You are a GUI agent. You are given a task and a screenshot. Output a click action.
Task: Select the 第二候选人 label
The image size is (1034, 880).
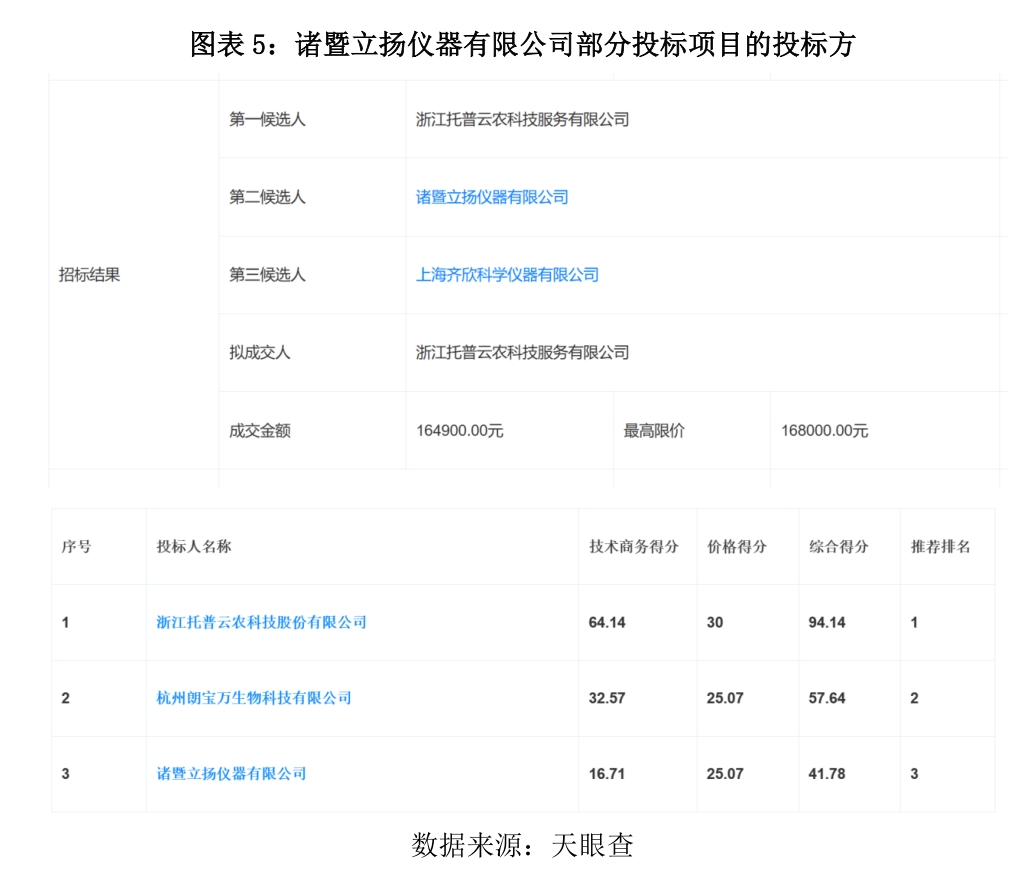coord(267,197)
